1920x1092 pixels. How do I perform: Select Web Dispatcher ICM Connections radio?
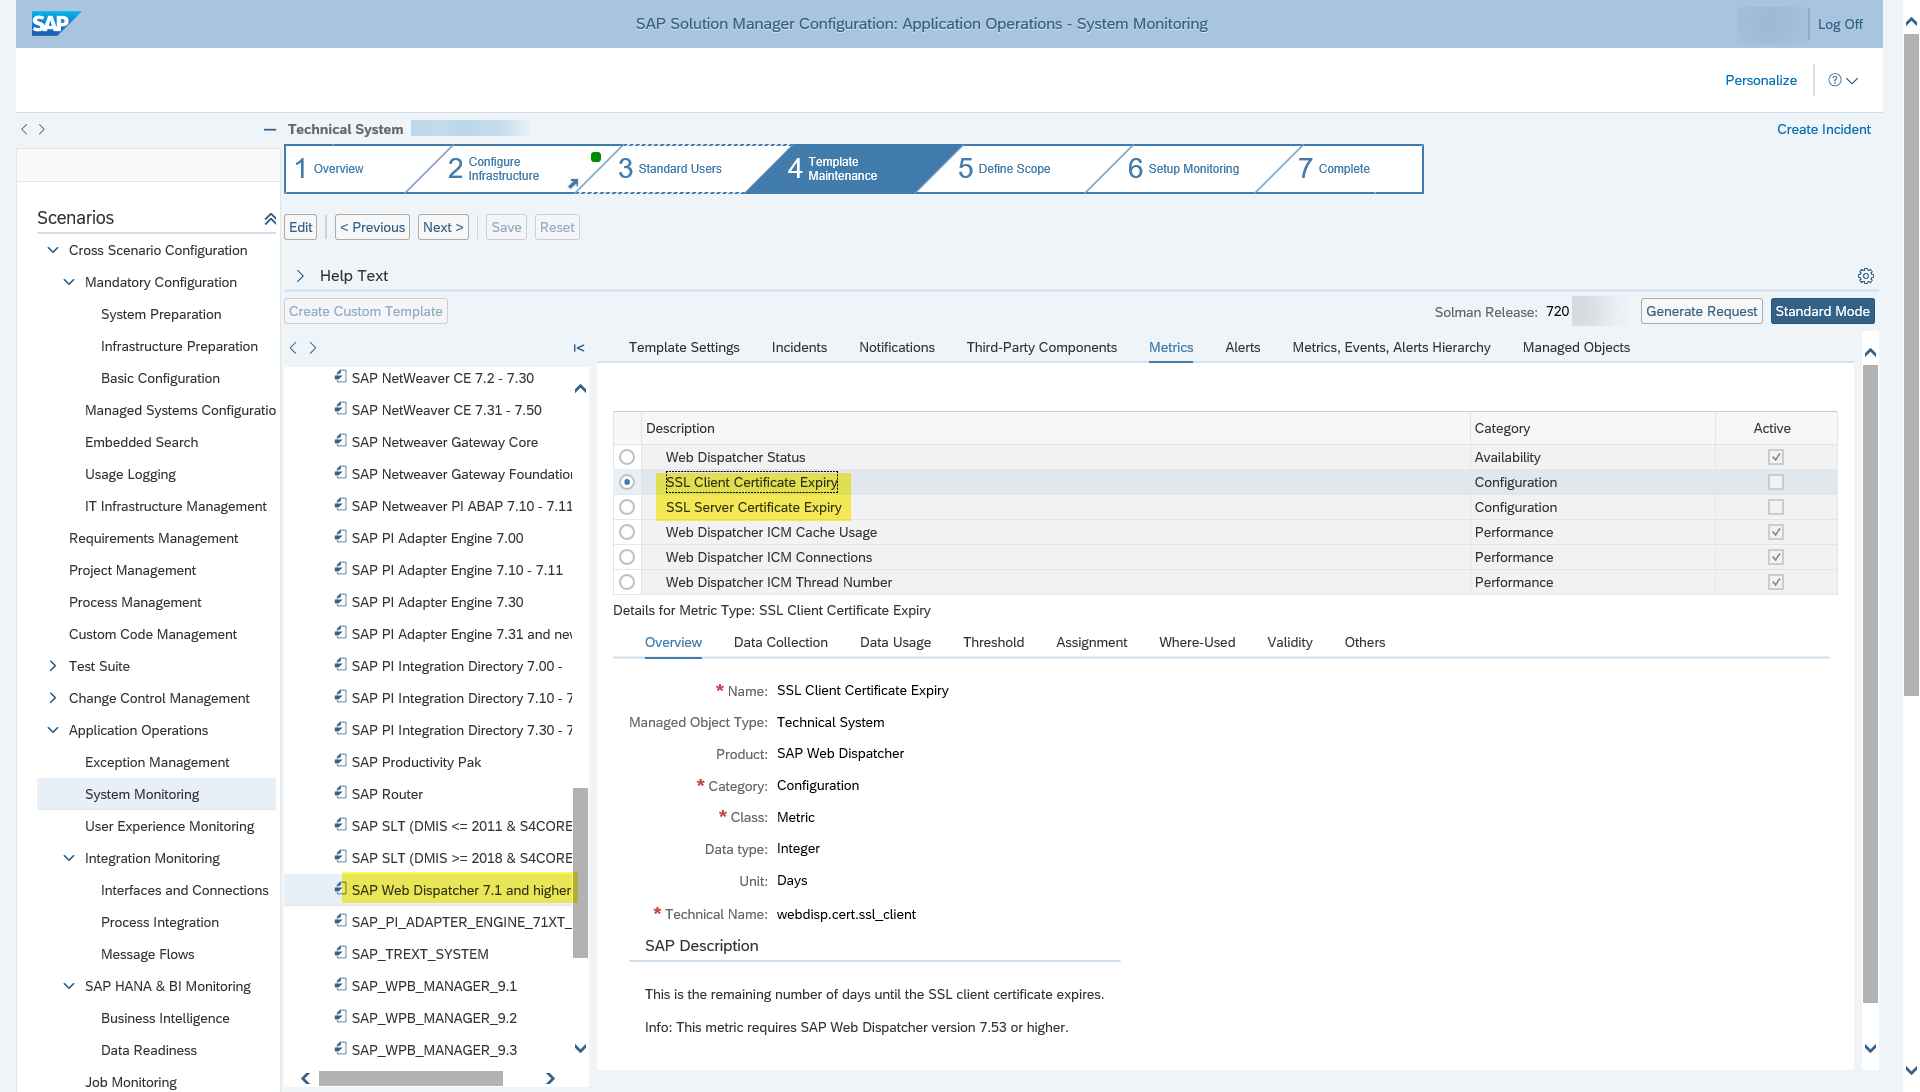627,557
